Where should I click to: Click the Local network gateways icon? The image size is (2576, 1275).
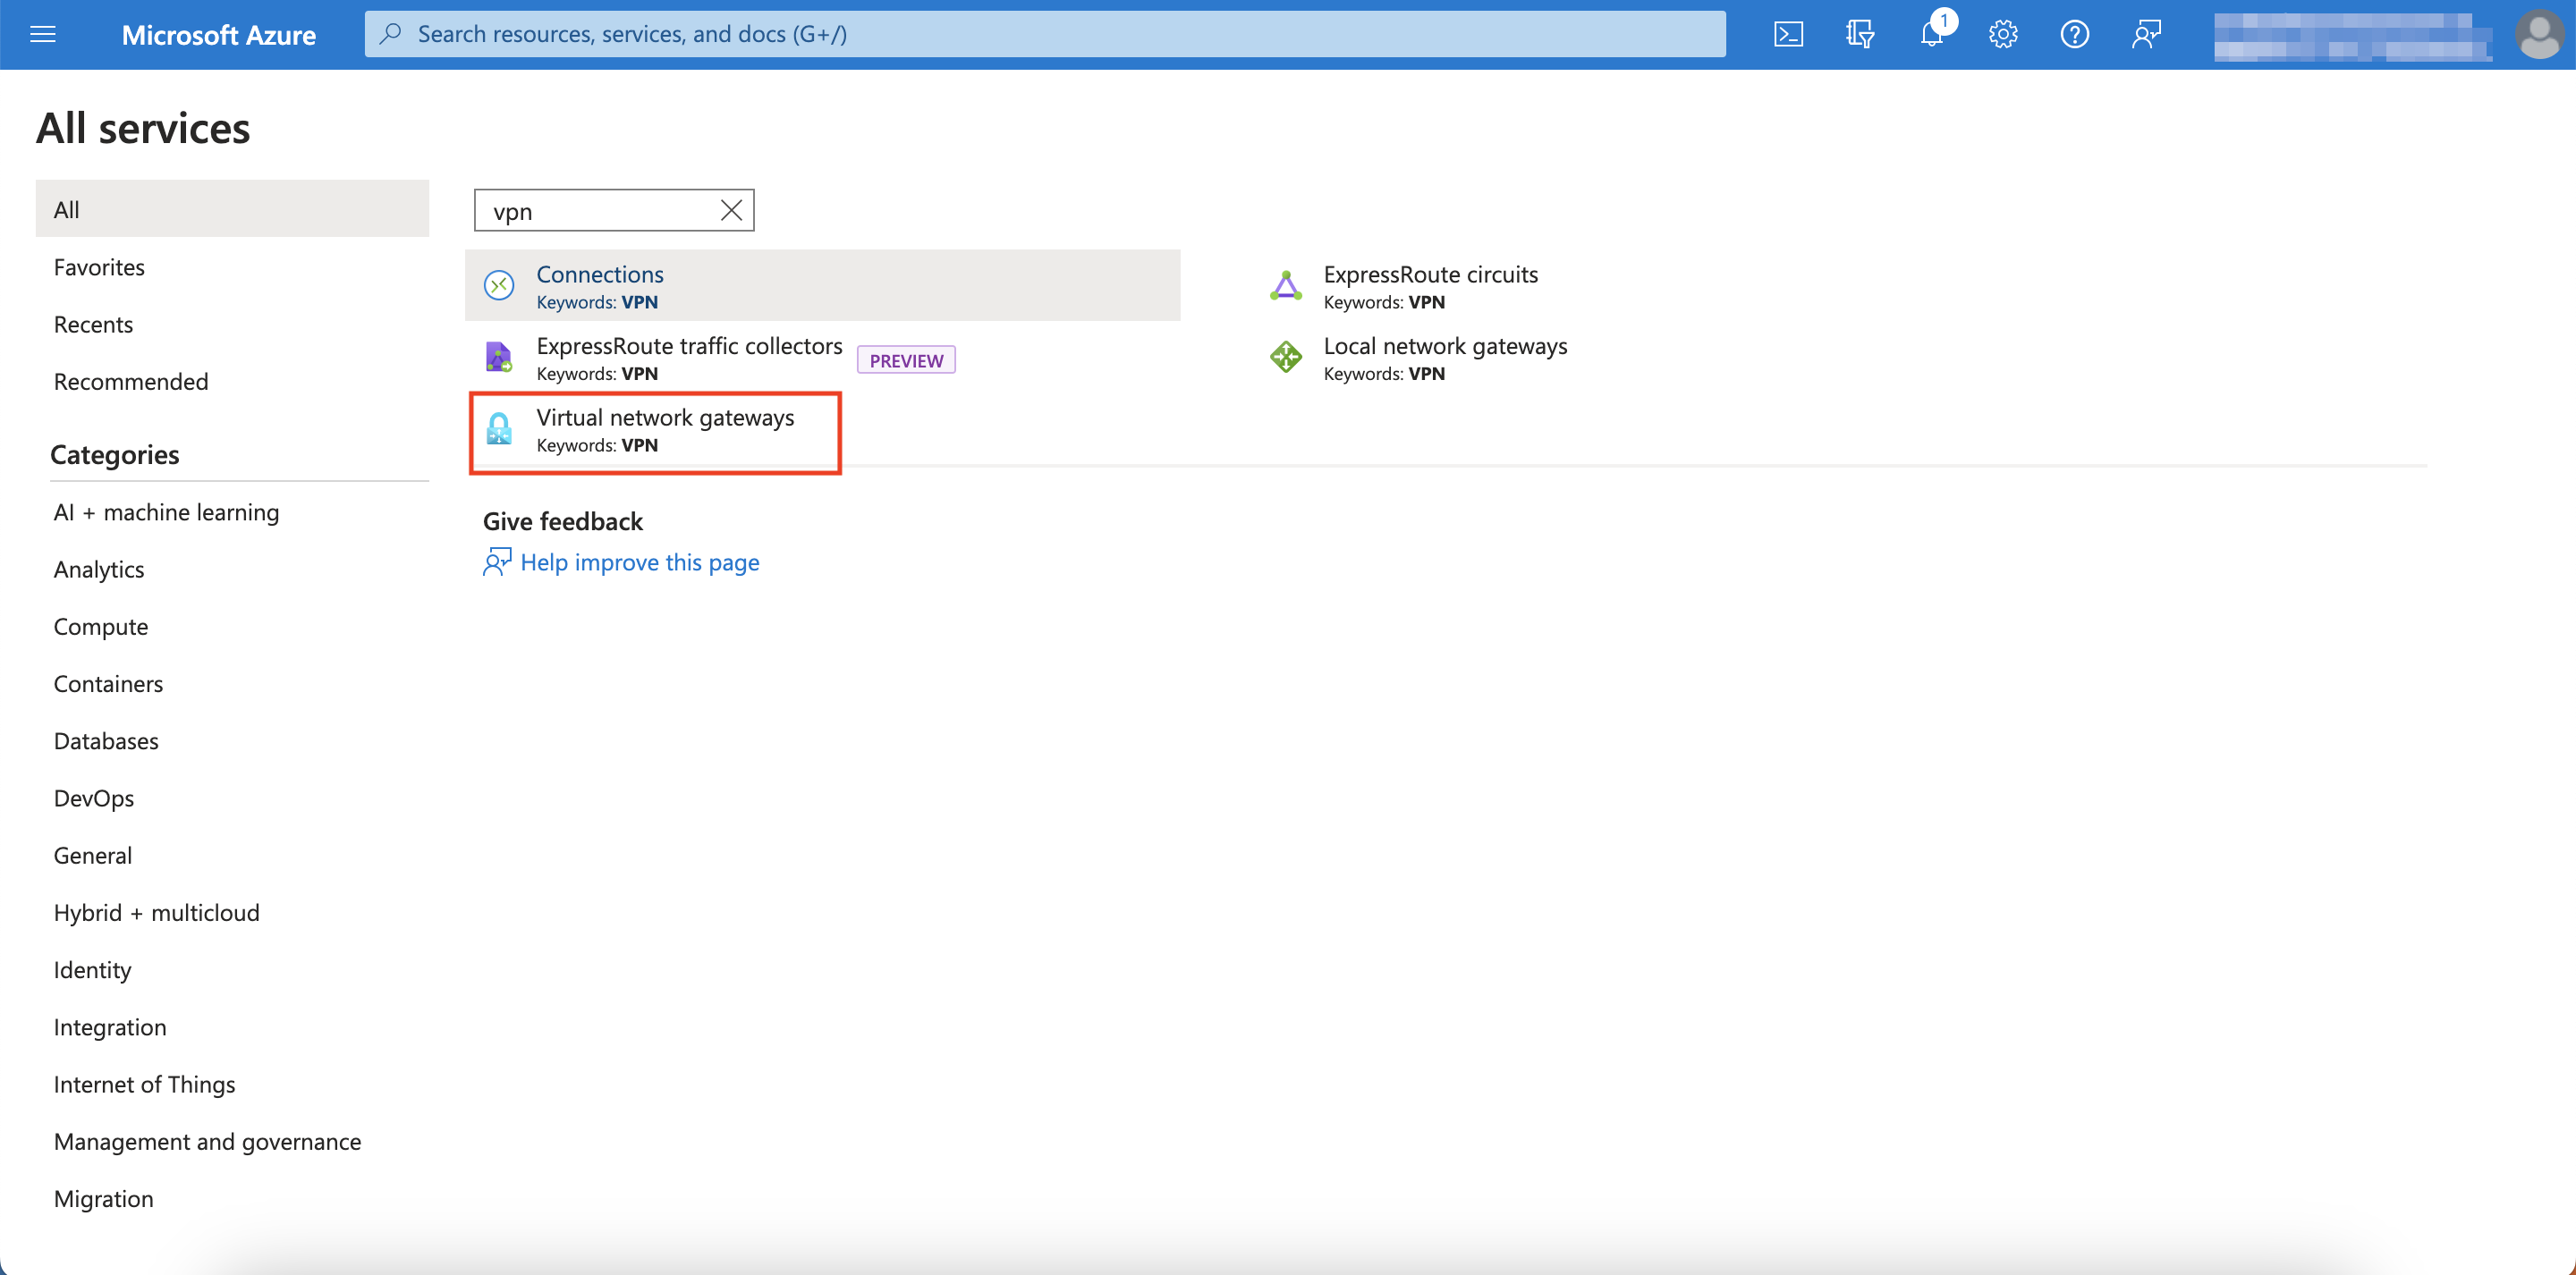[1285, 357]
